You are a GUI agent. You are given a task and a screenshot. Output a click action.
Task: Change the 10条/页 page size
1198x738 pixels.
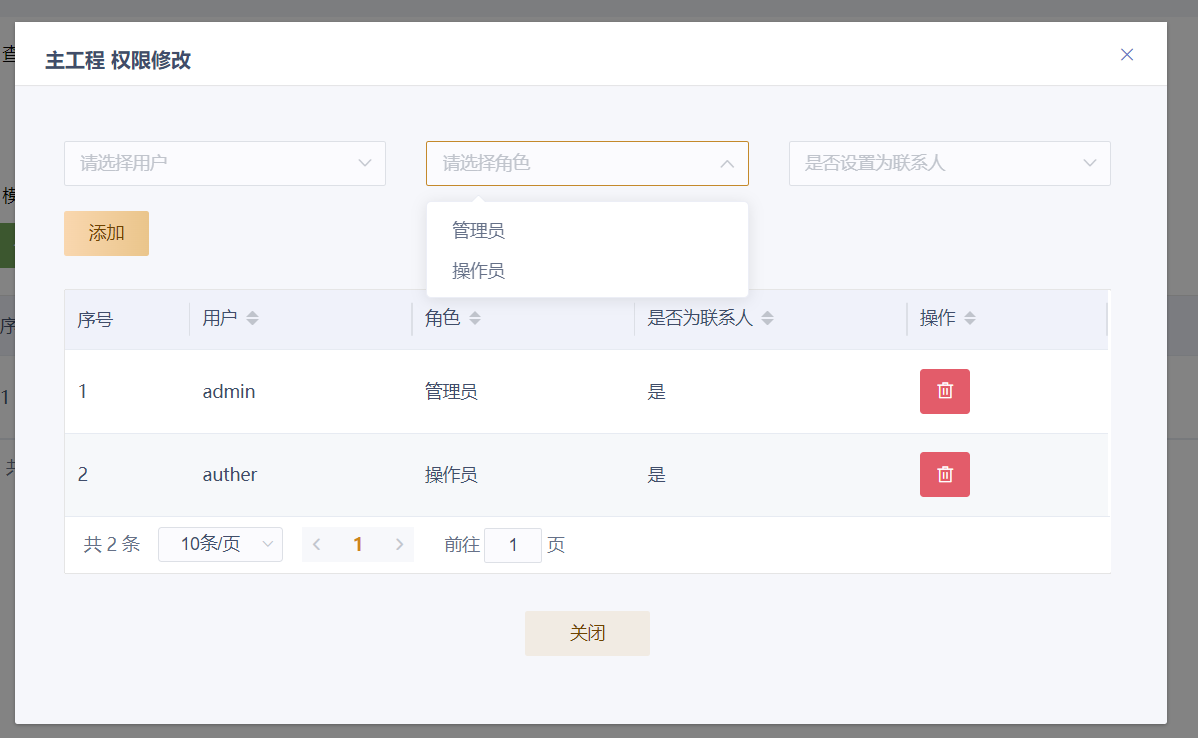pyautogui.click(x=220, y=544)
